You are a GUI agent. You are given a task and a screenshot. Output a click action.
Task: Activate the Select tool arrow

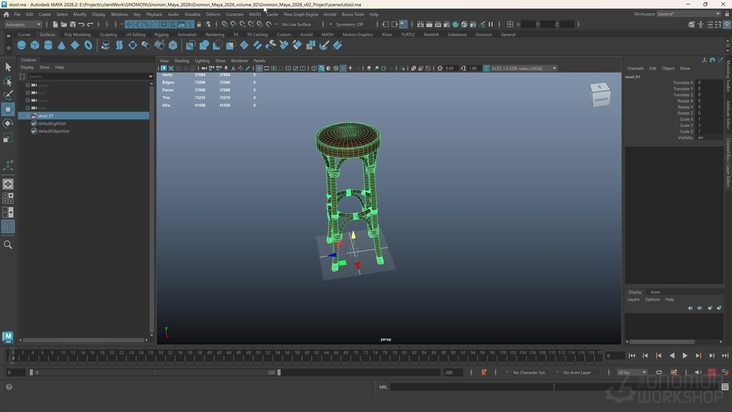pyautogui.click(x=8, y=67)
